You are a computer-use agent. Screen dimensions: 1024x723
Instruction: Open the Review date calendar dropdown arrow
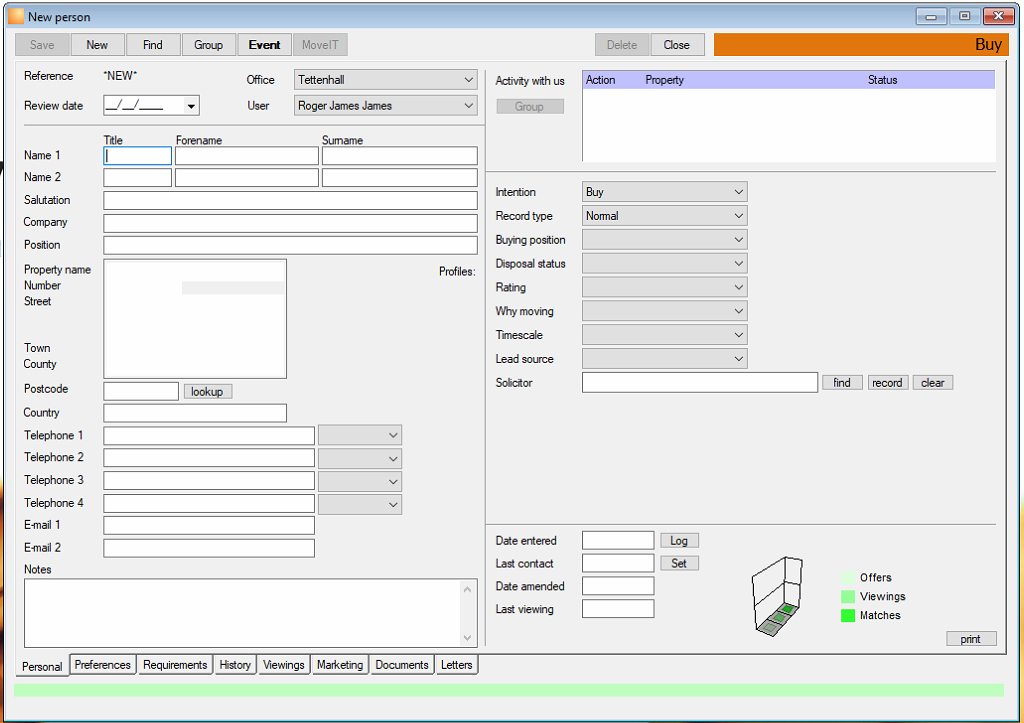191,106
